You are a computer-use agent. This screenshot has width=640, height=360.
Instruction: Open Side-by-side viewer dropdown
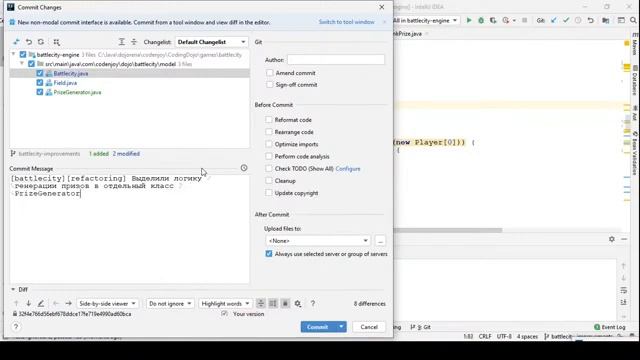click(107, 304)
